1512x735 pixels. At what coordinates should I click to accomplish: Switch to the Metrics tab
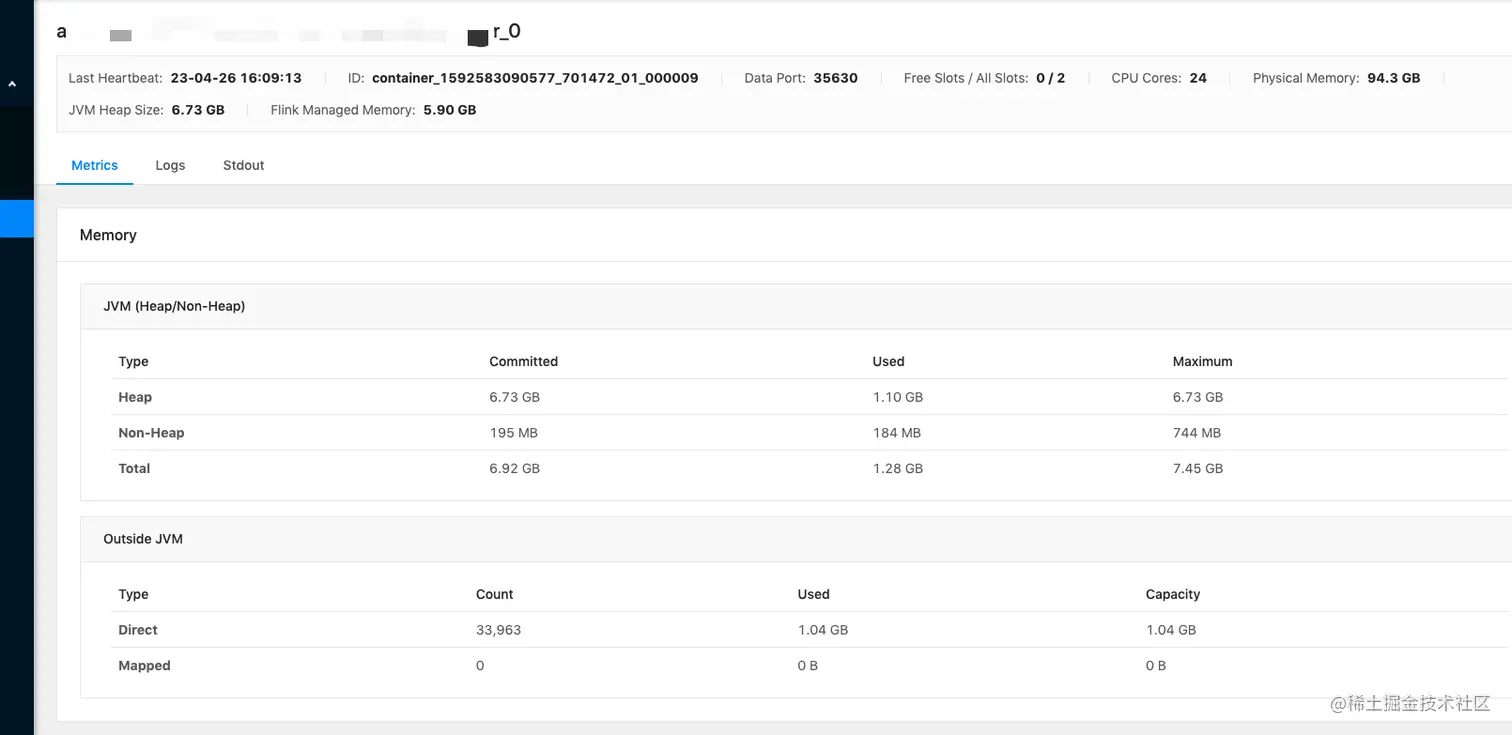pos(94,166)
